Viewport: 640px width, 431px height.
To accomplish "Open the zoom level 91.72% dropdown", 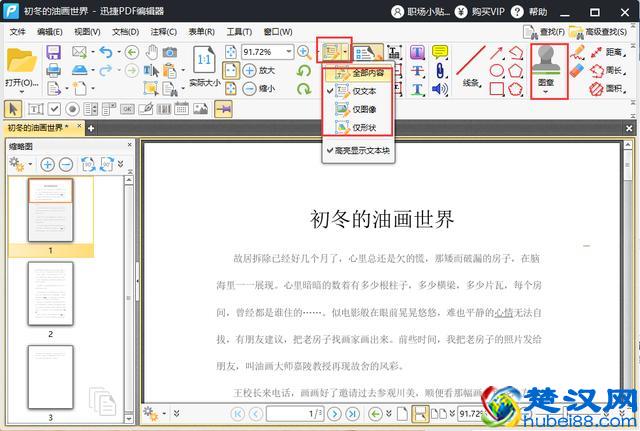I will (x=289, y=52).
